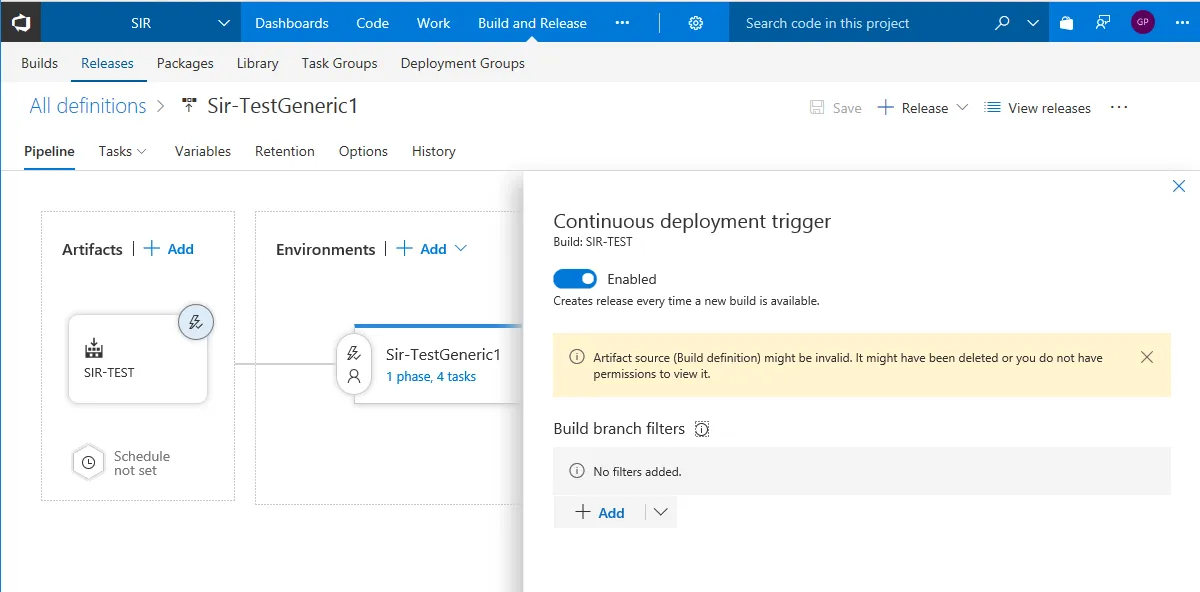Click the Build branch filters info icon
The image size is (1200, 592).
point(702,429)
